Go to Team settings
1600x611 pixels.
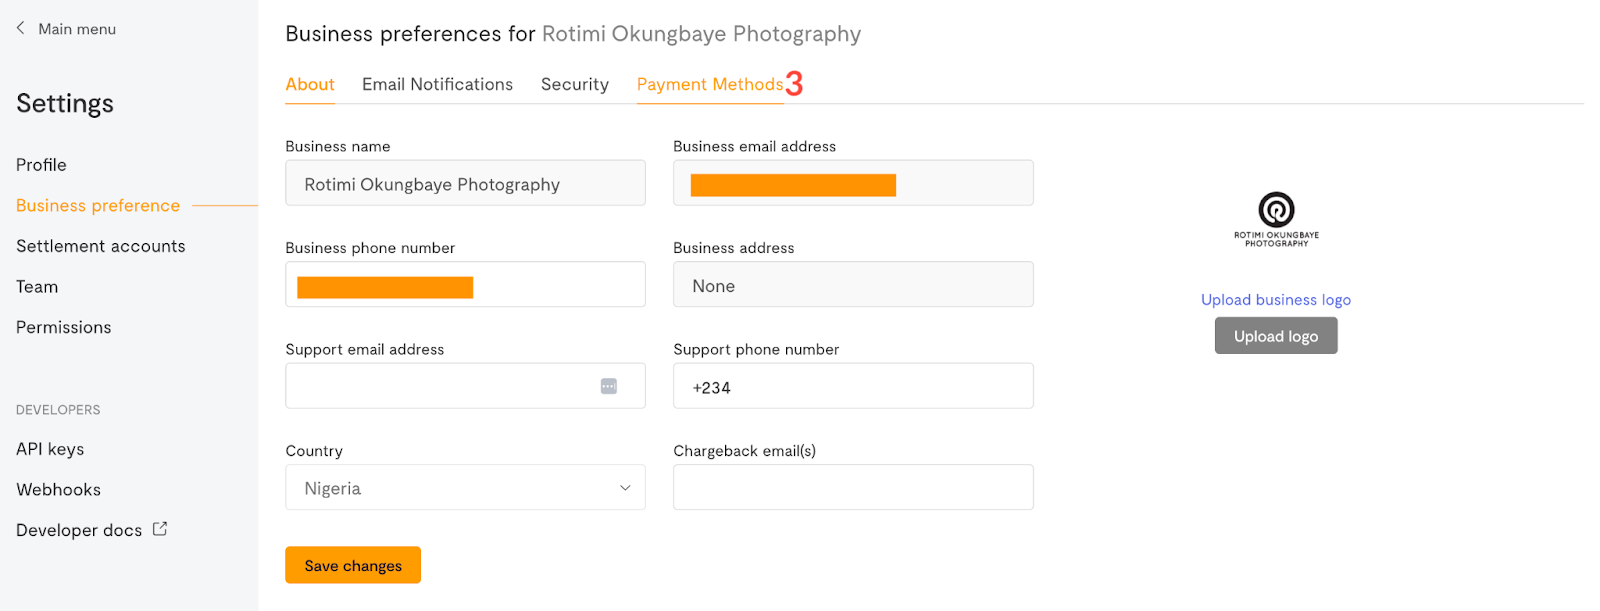pyautogui.click(x=37, y=287)
